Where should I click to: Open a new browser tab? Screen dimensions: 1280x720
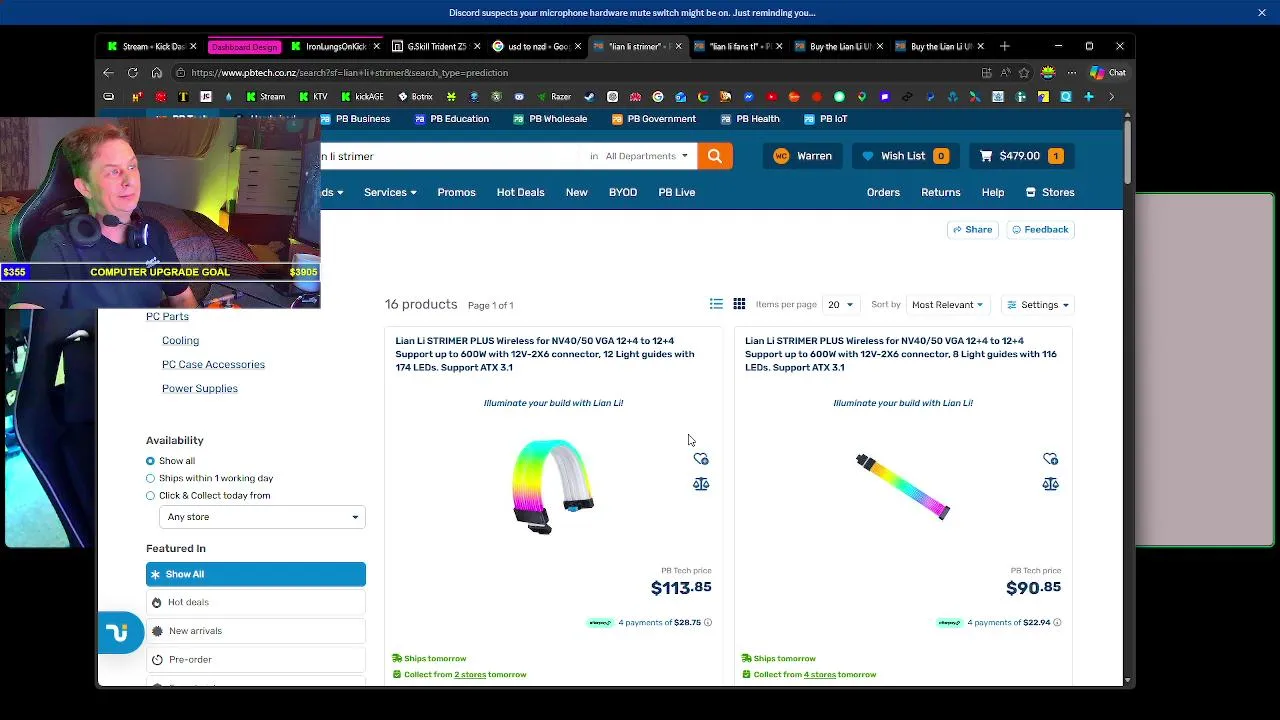pyautogui.click(x=1005, y=46)
